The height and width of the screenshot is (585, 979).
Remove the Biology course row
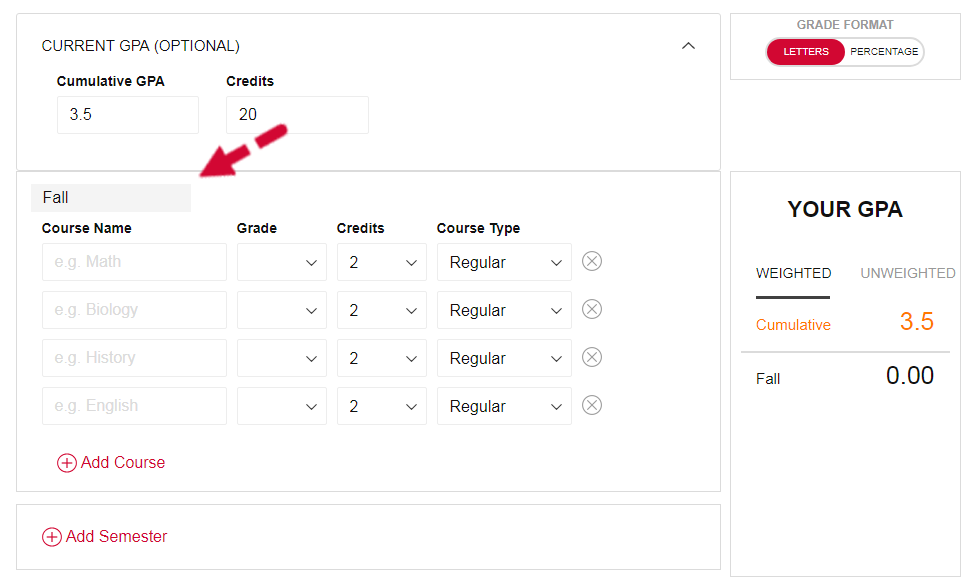tap(591, 309)
